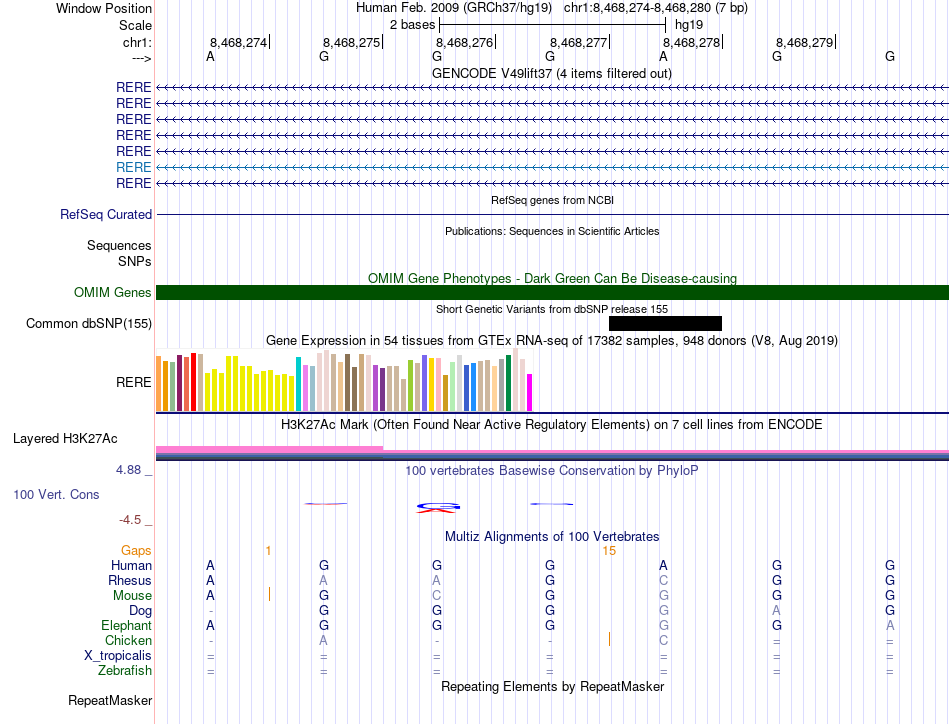Select the Zebrafish alignment row label

click(125, 671)
